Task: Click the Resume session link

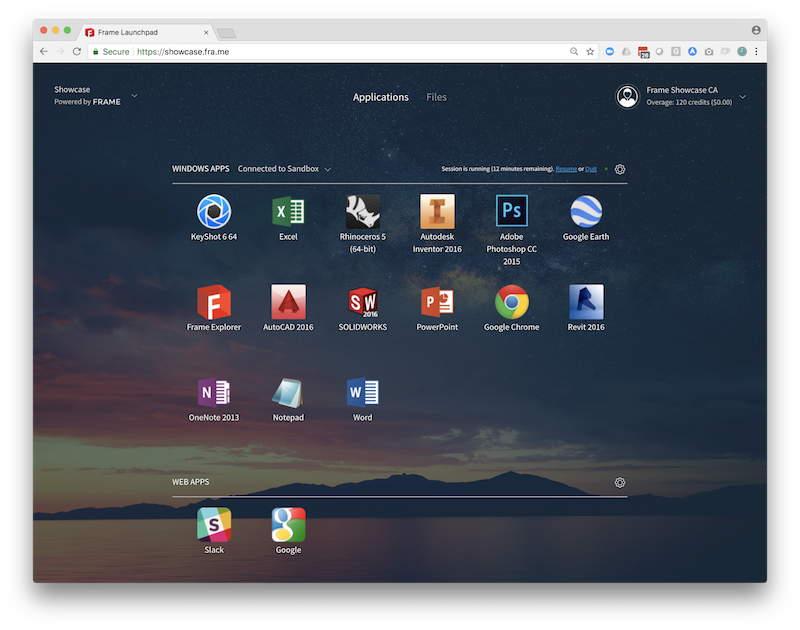Action: coord(566,169)
